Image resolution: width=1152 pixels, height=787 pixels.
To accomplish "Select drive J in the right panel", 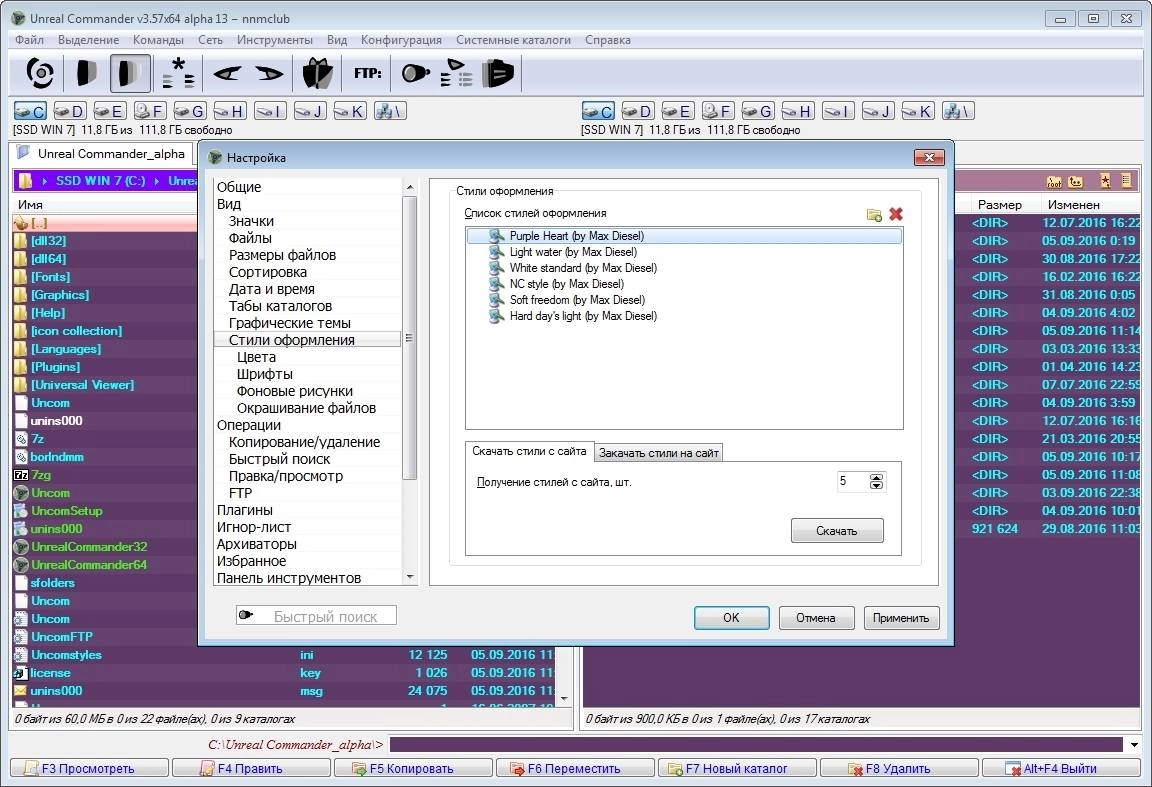I will coord(878,111).
